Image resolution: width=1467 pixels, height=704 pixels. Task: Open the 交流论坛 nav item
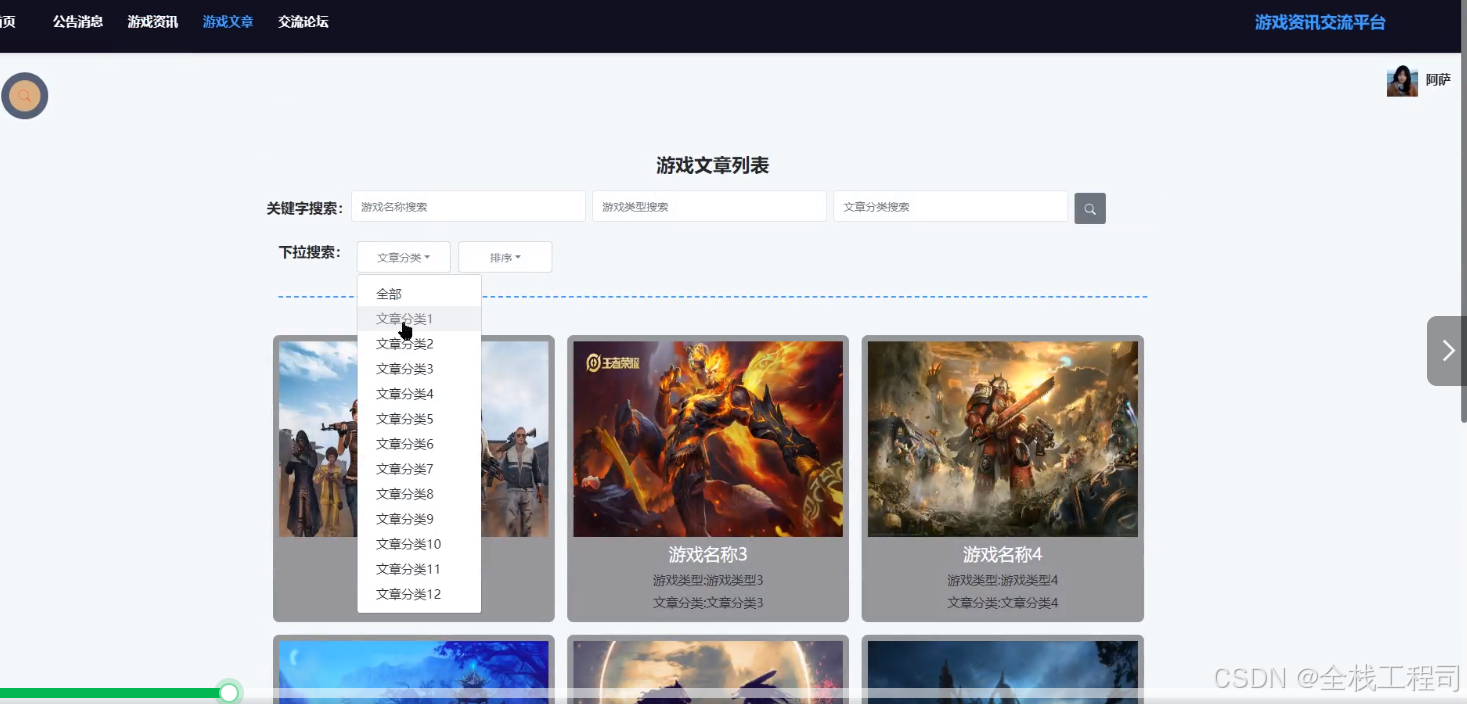point(303,21)
